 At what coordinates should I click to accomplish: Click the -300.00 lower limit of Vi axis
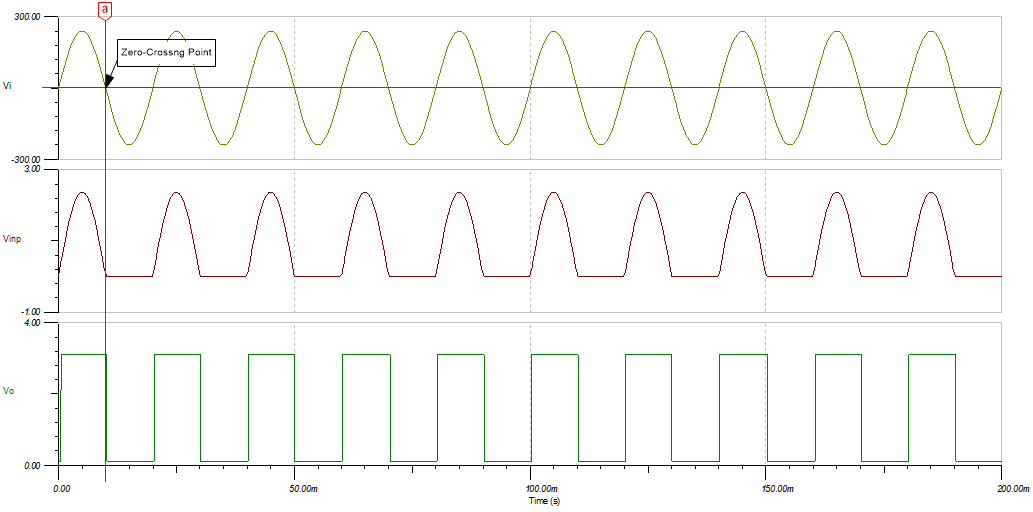point(26,160)
